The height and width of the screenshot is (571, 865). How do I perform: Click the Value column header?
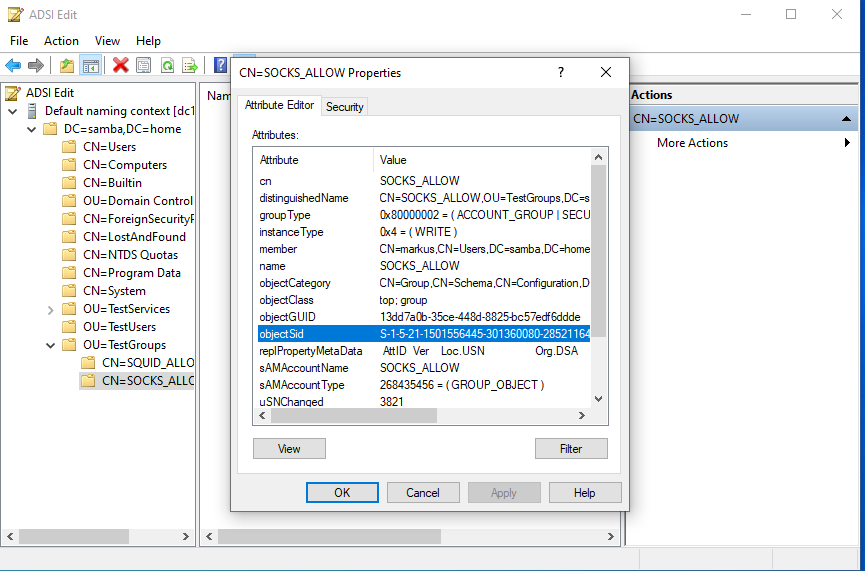tap(482, 160)
